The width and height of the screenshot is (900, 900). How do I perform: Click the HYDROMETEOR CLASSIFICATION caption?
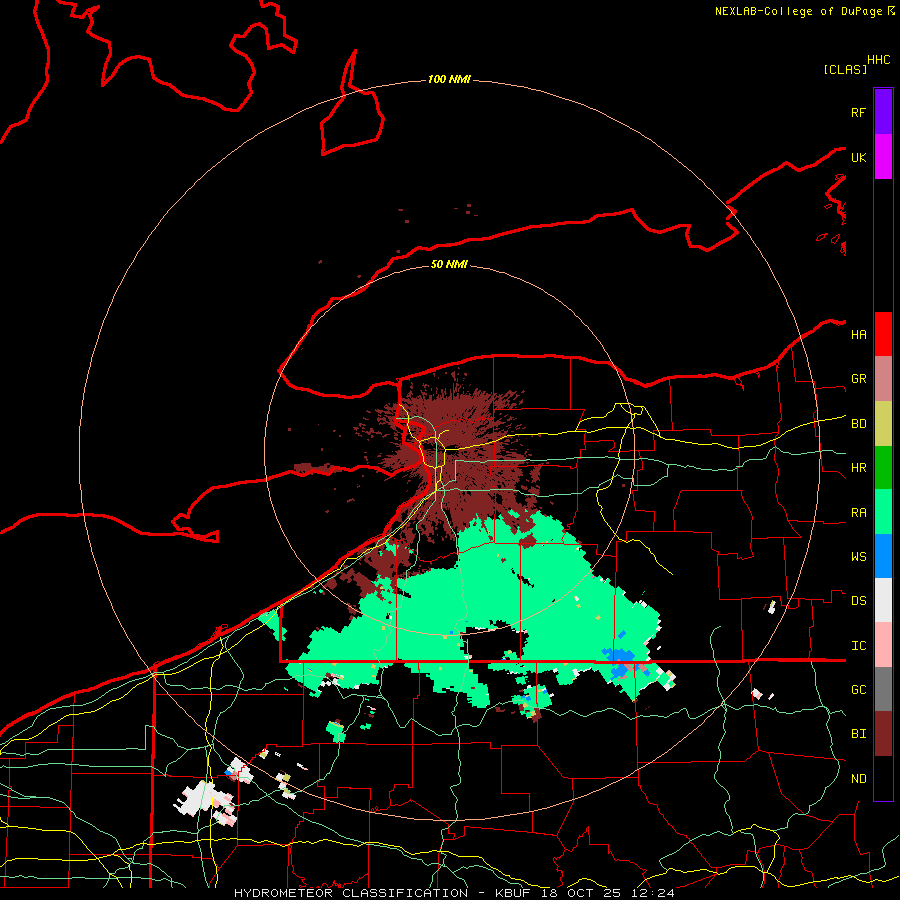click(351, 893)
